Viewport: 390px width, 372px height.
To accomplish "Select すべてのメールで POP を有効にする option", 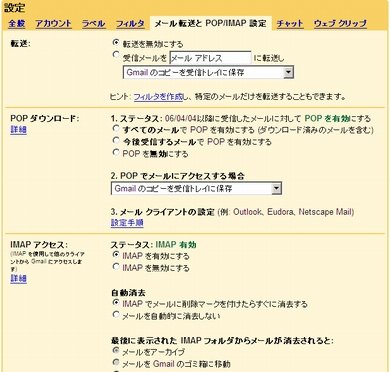I will tap(116, 128).
